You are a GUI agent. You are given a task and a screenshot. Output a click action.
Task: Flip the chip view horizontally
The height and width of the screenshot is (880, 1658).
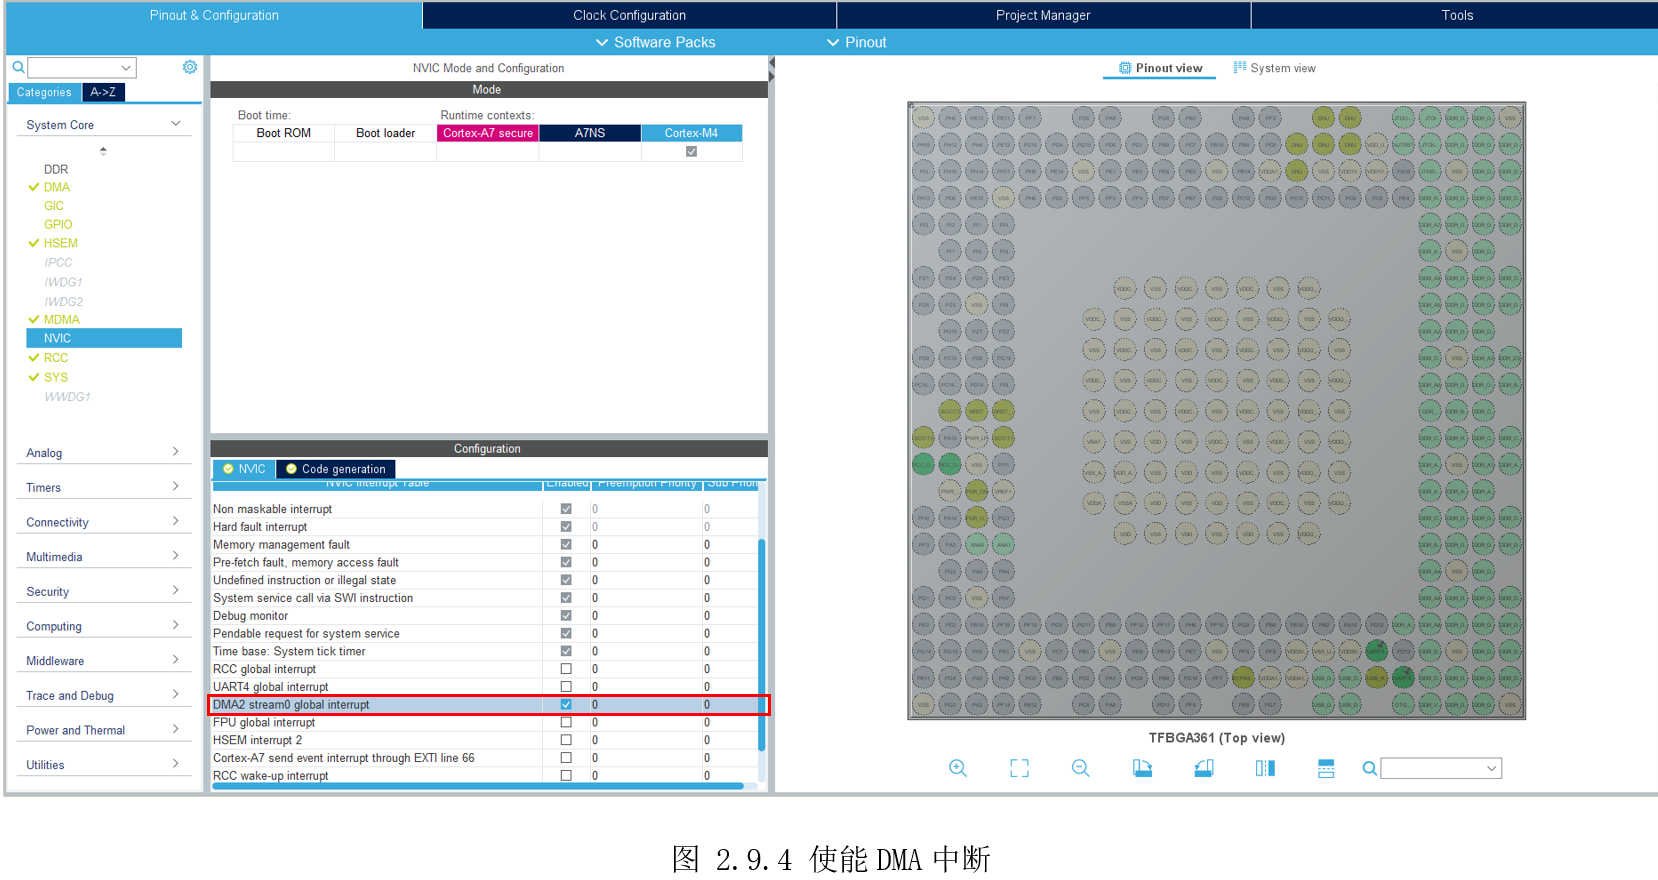click(1265, 768)
